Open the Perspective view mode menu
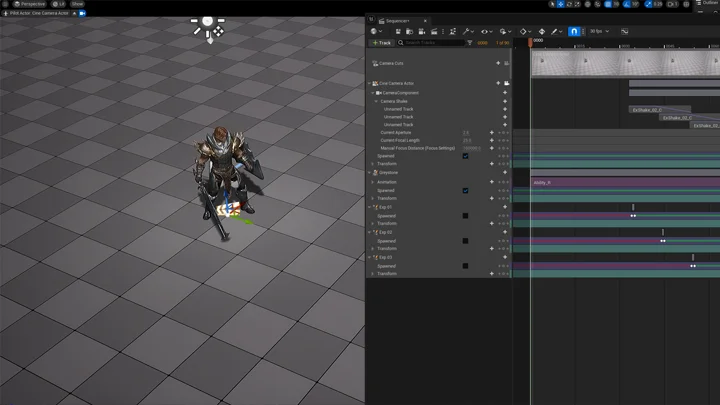This screenshot has width=720, height=405. [30, 4]
